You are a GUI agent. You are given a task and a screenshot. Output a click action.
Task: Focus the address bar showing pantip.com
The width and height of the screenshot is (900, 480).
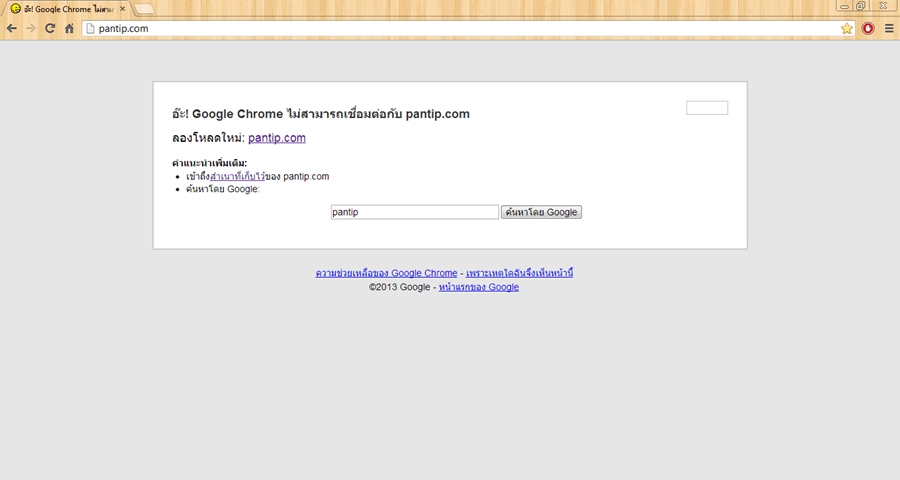pyautogui.click(x=468, y=28)
